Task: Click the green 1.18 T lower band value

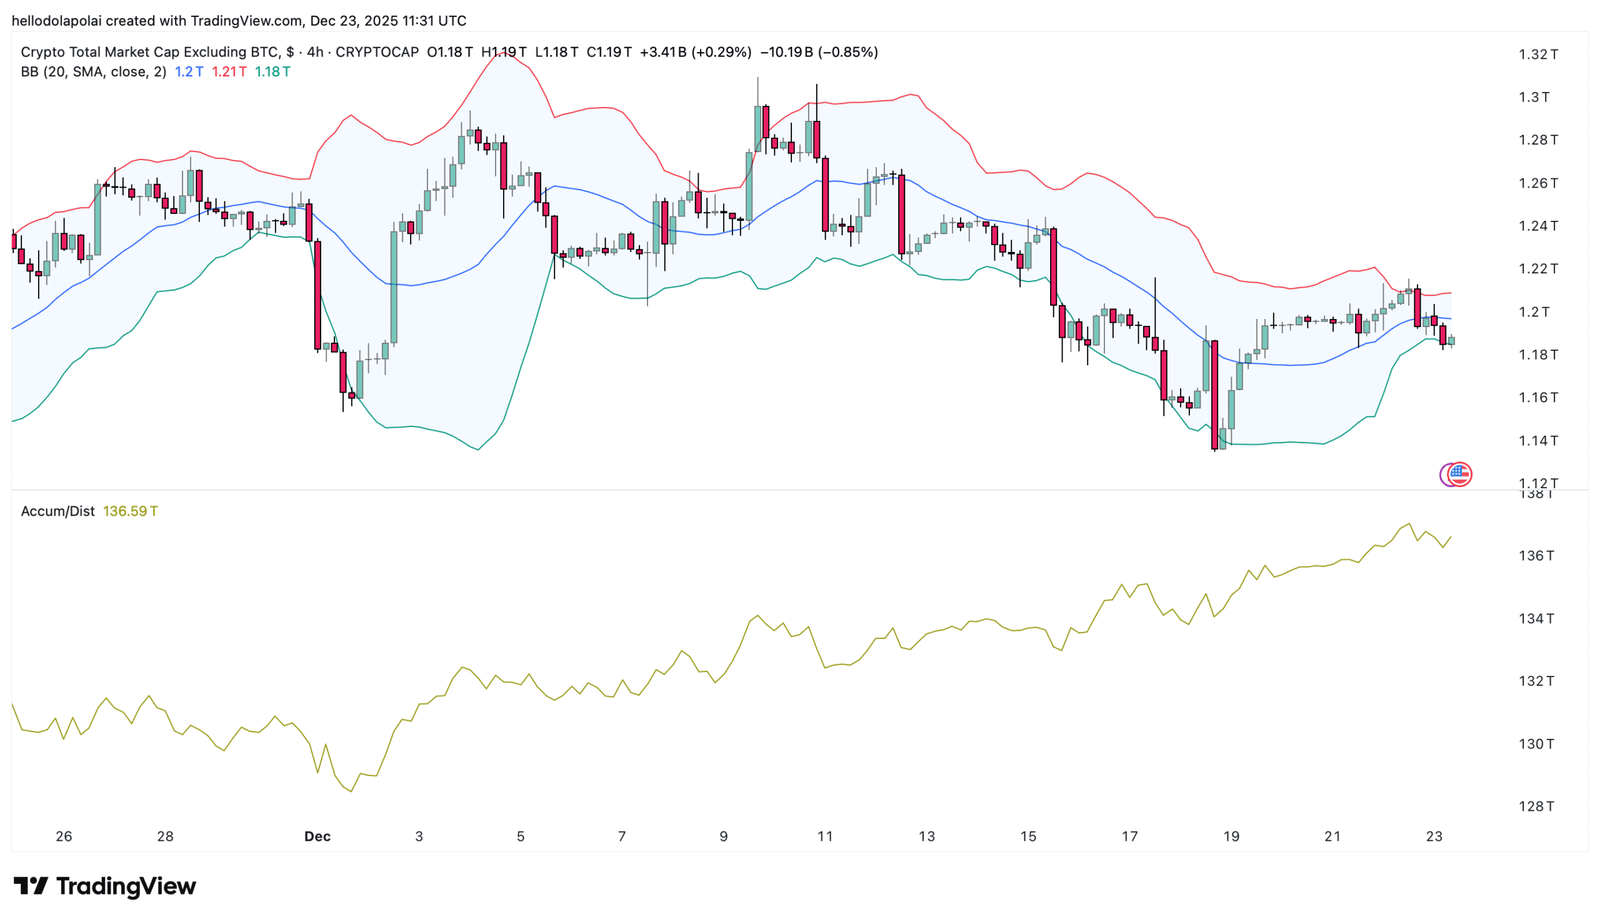Action: point(272,72)
